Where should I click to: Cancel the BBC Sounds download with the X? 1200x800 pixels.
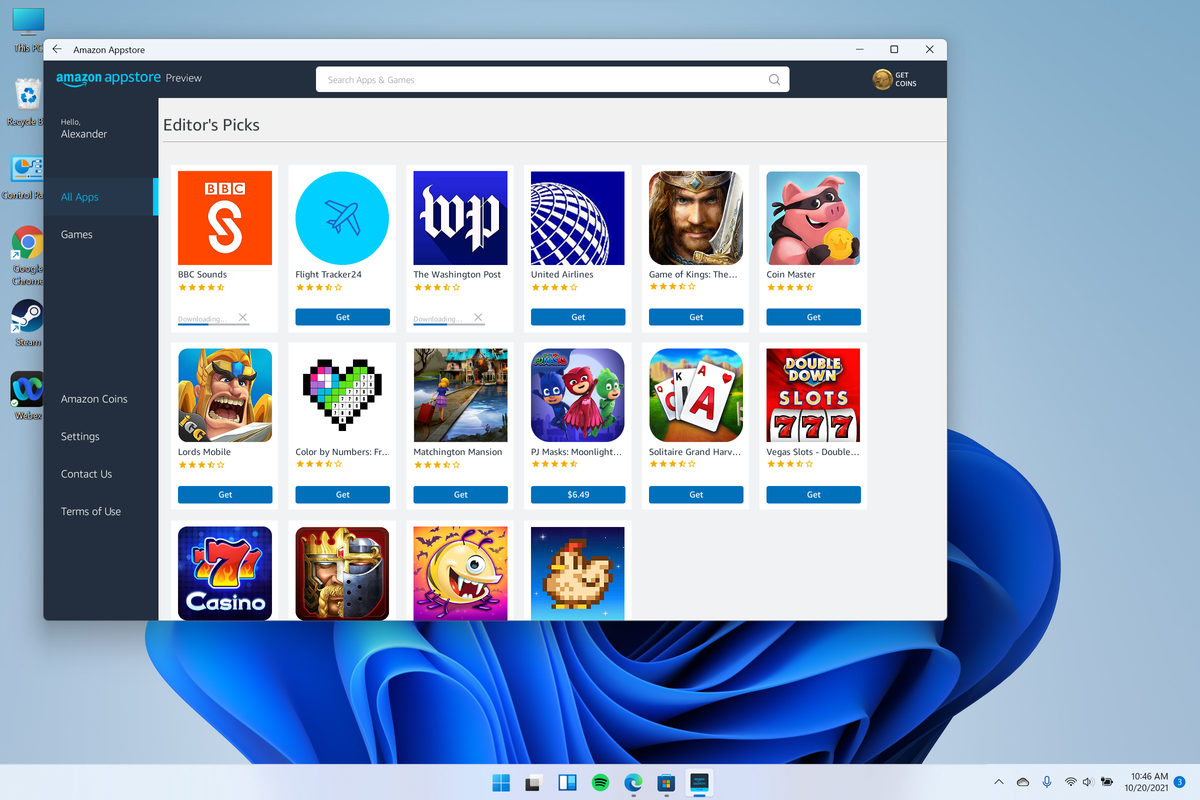(x=240, y=319)
